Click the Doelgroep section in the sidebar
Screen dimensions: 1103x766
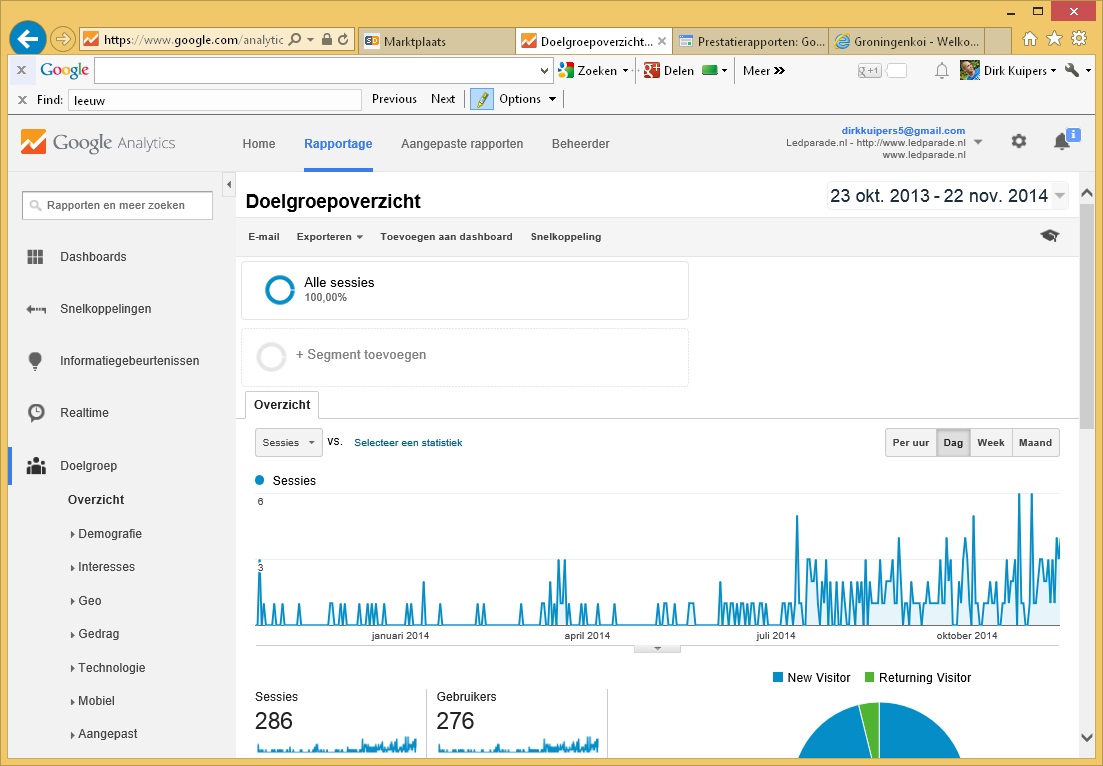click(89, 466)
